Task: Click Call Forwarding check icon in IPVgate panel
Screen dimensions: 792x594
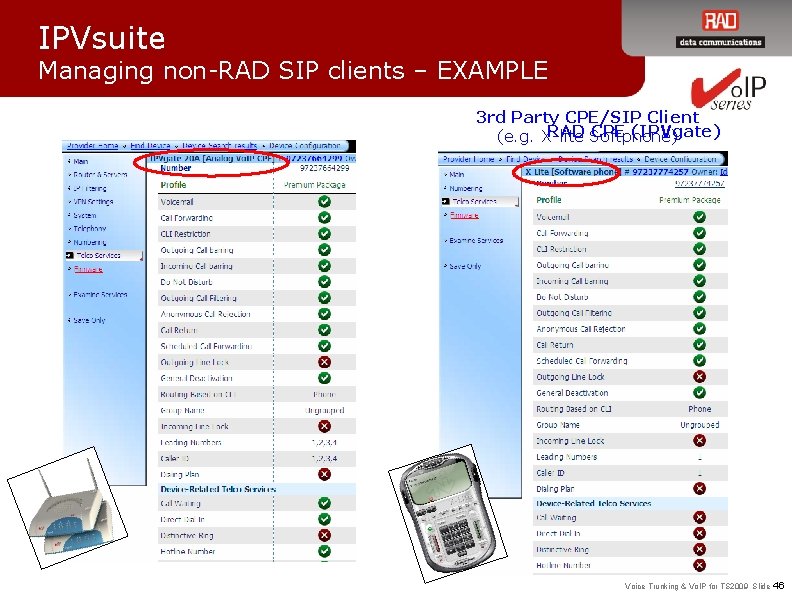Action: 324,217
